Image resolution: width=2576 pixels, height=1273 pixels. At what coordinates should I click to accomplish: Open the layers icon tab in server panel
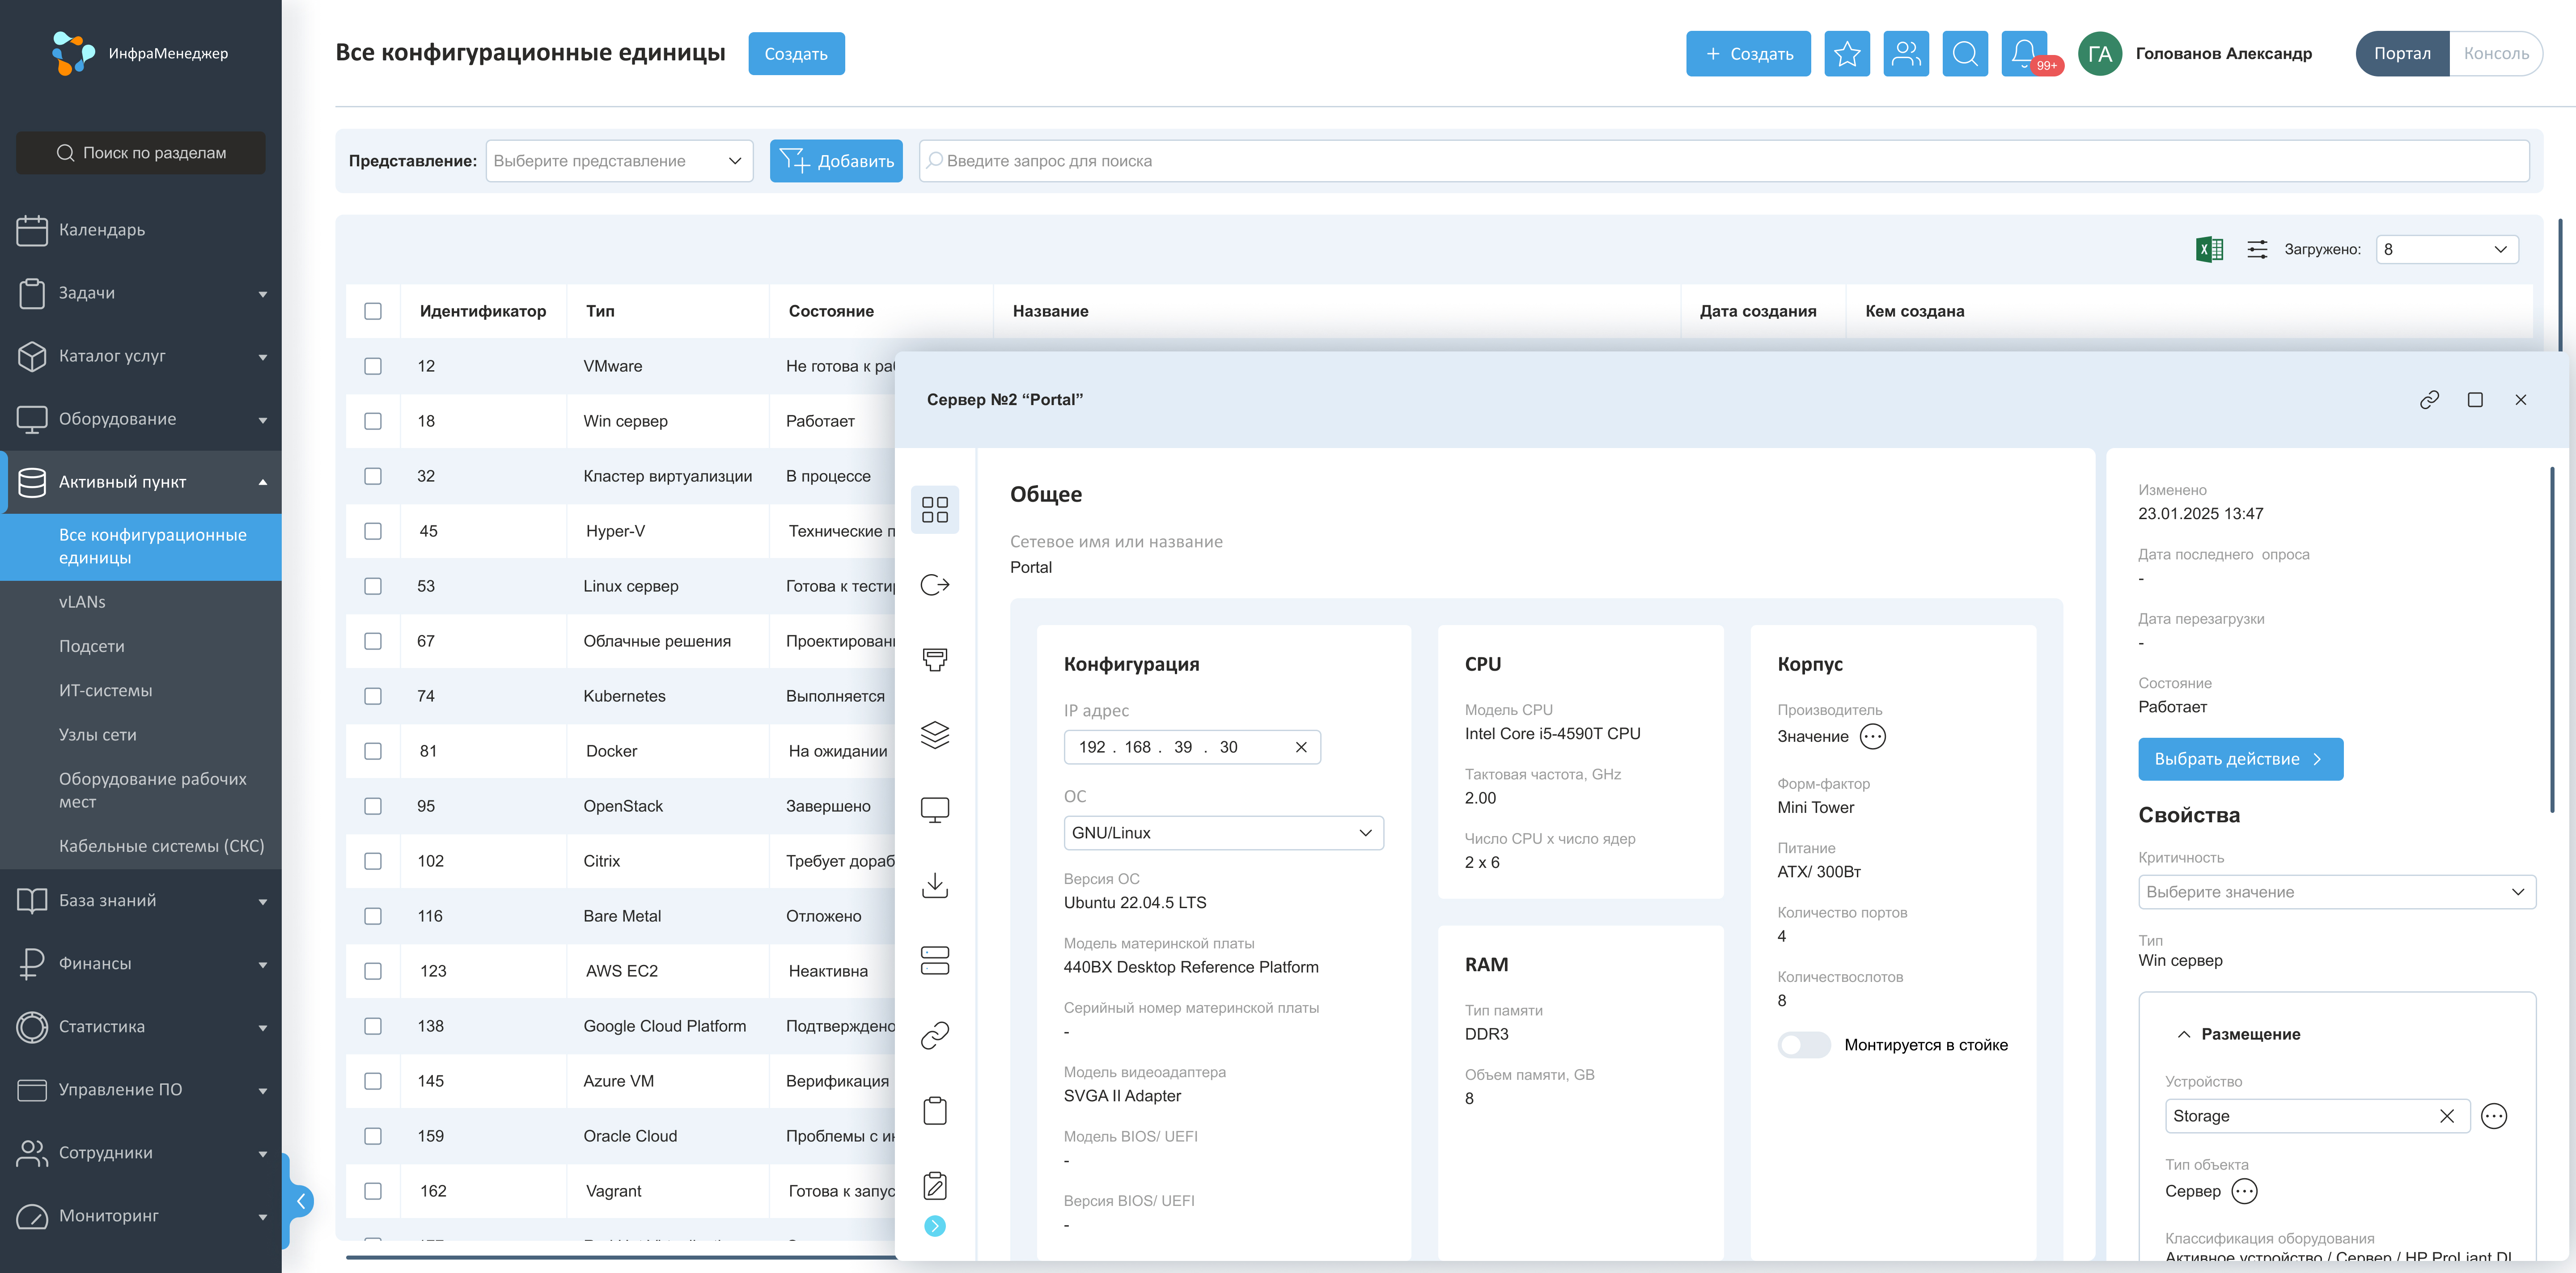tap(934, 735)
